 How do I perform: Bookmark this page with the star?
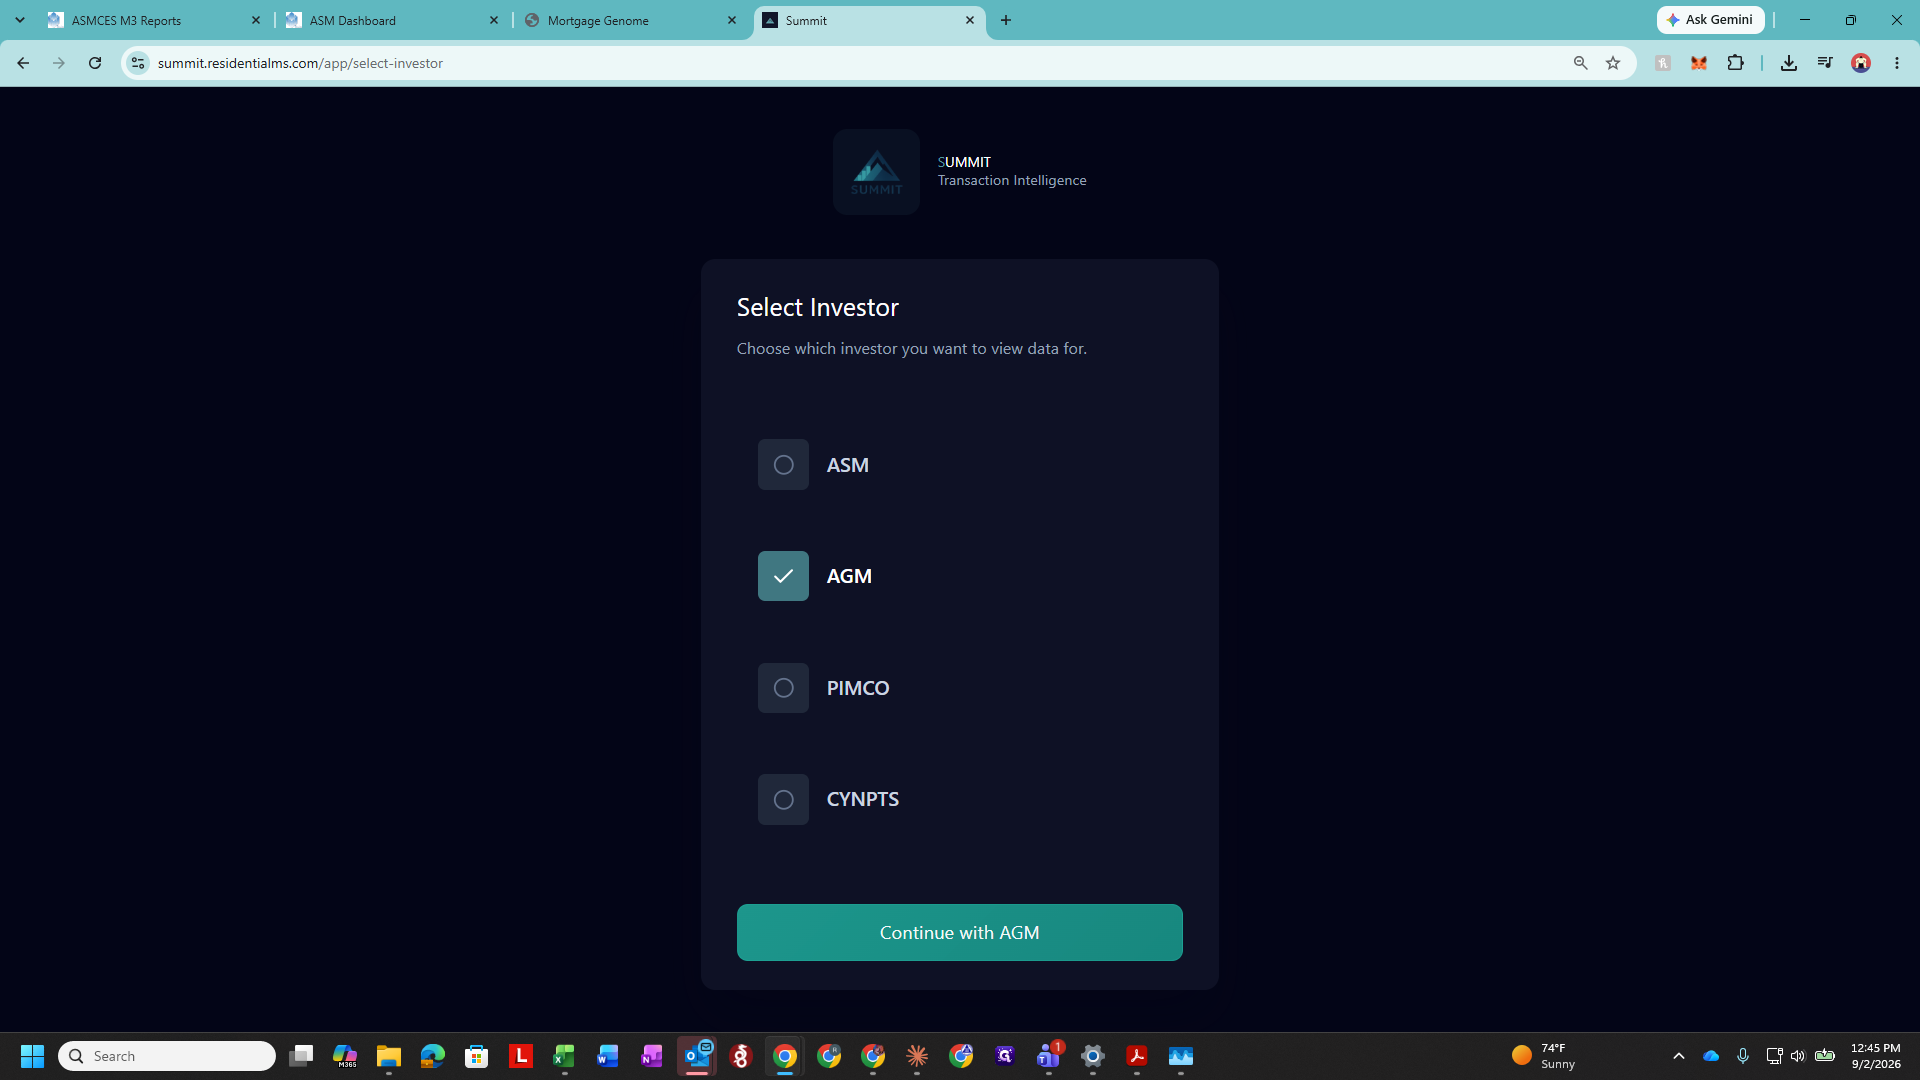pyautogui.click(x=1613, y=63)
